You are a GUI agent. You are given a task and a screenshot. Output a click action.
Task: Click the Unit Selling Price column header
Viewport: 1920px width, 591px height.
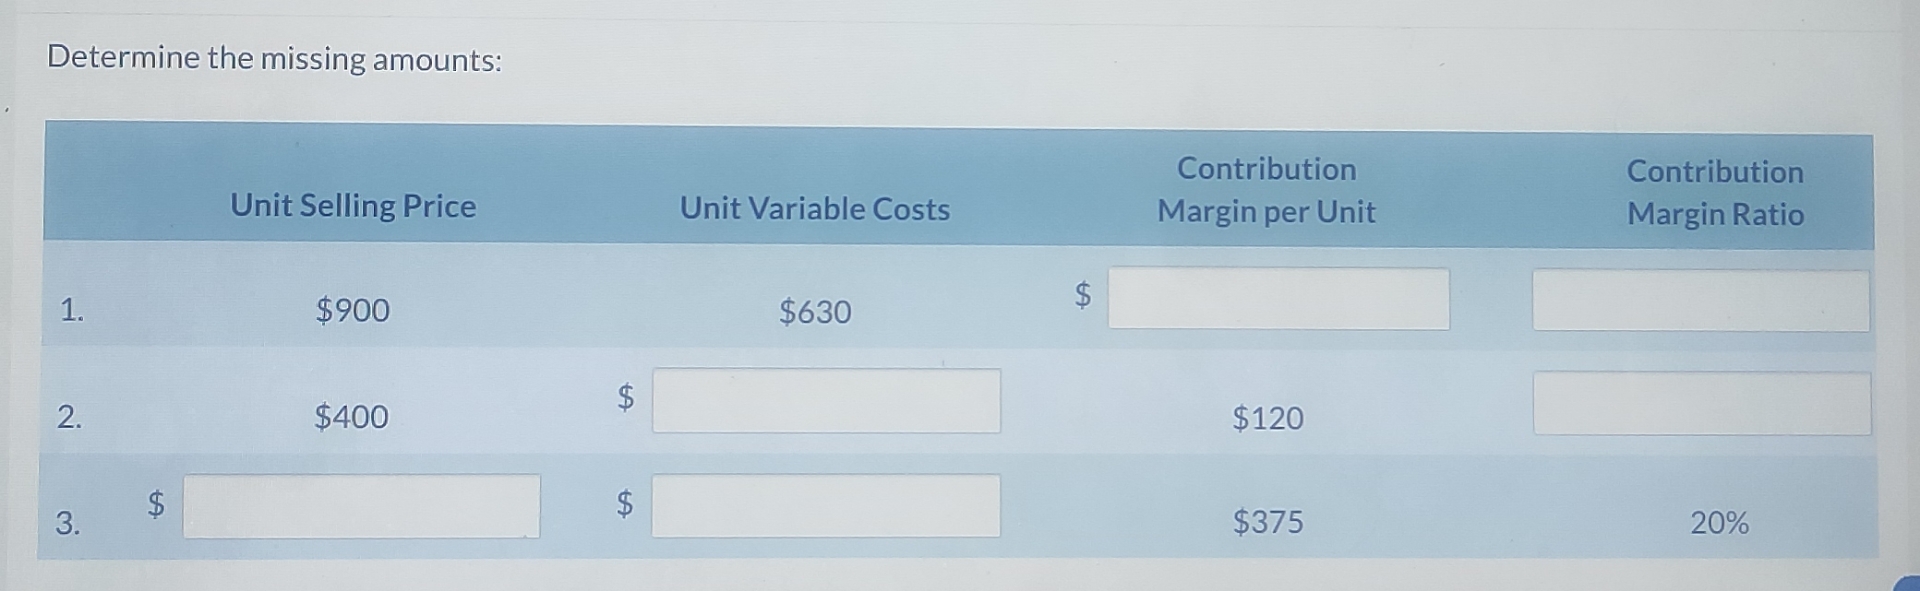[x=352, y=207]
